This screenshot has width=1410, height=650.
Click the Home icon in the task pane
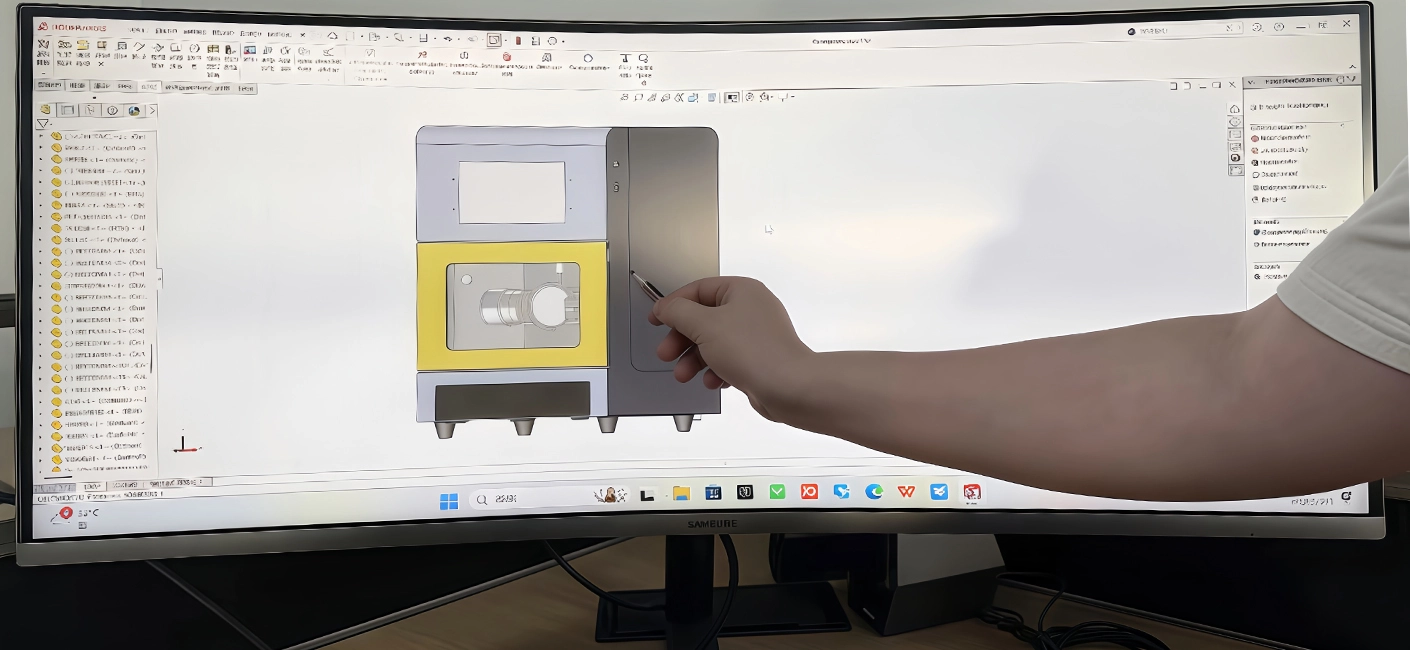[x=1235, y=108]
